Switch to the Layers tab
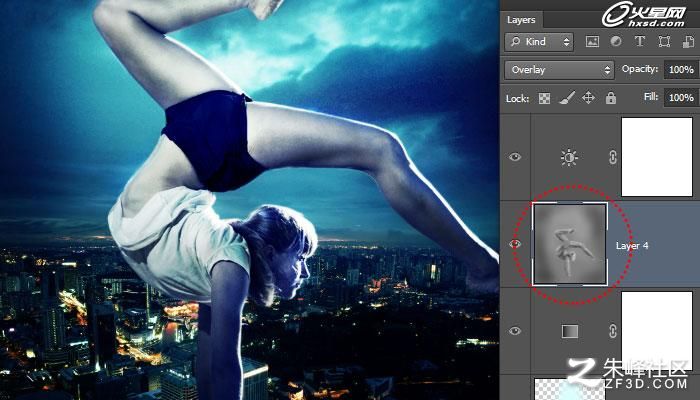The image size is (700, 400). tap(521, 20)
